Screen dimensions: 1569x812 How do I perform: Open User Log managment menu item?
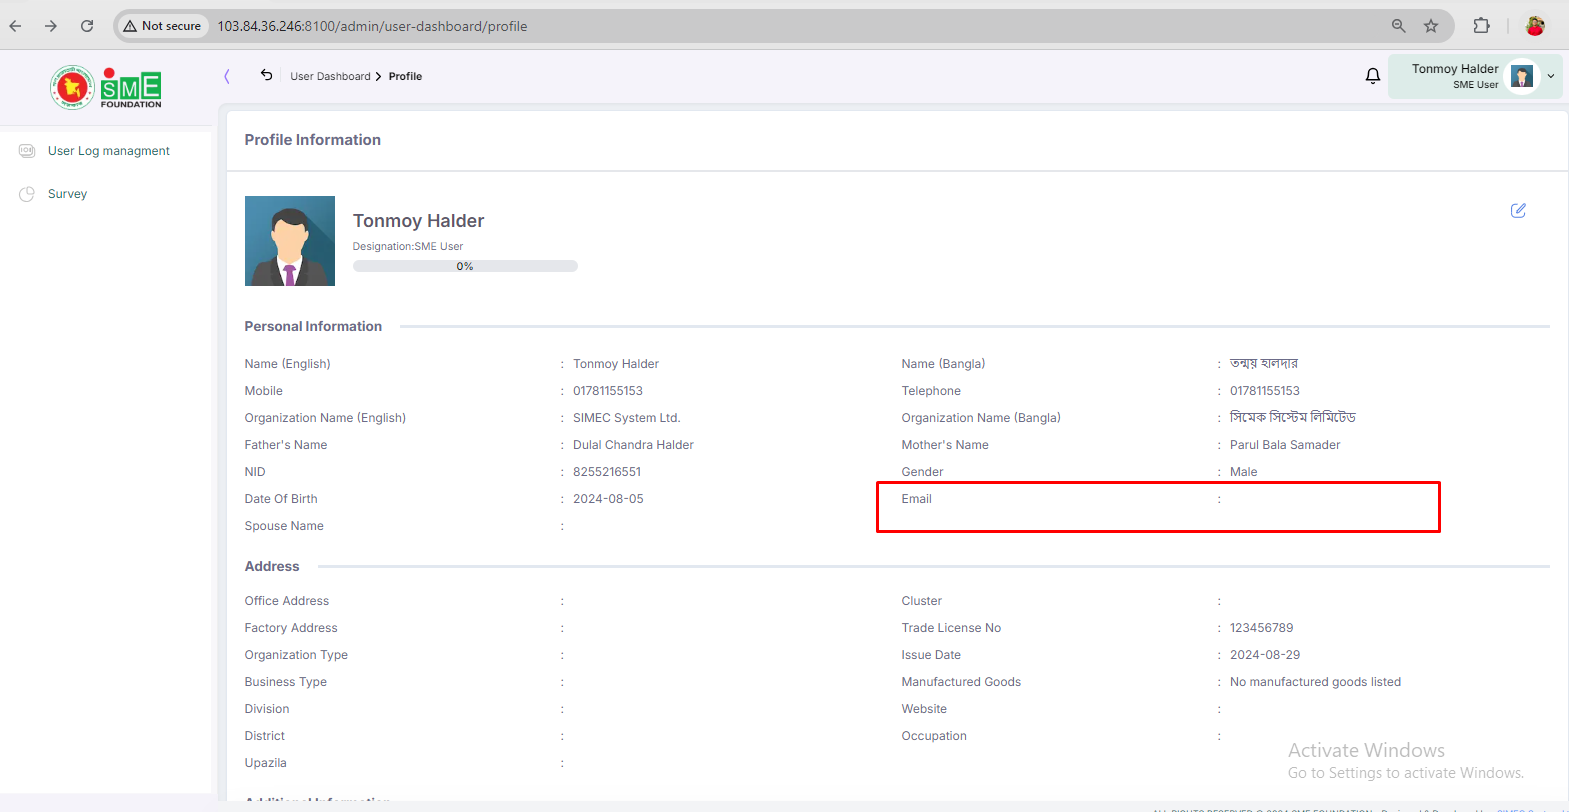point(109,151)
